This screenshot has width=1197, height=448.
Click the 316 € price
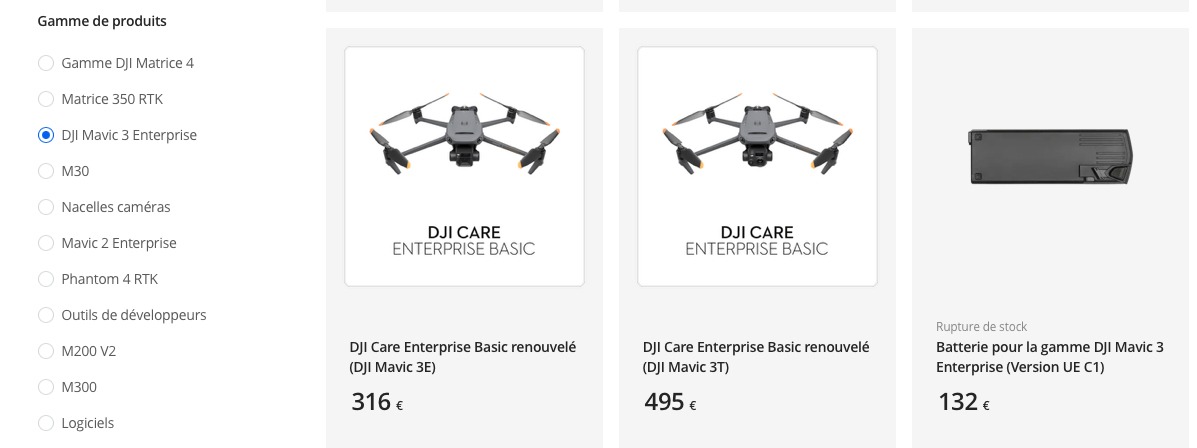point(377,401)
